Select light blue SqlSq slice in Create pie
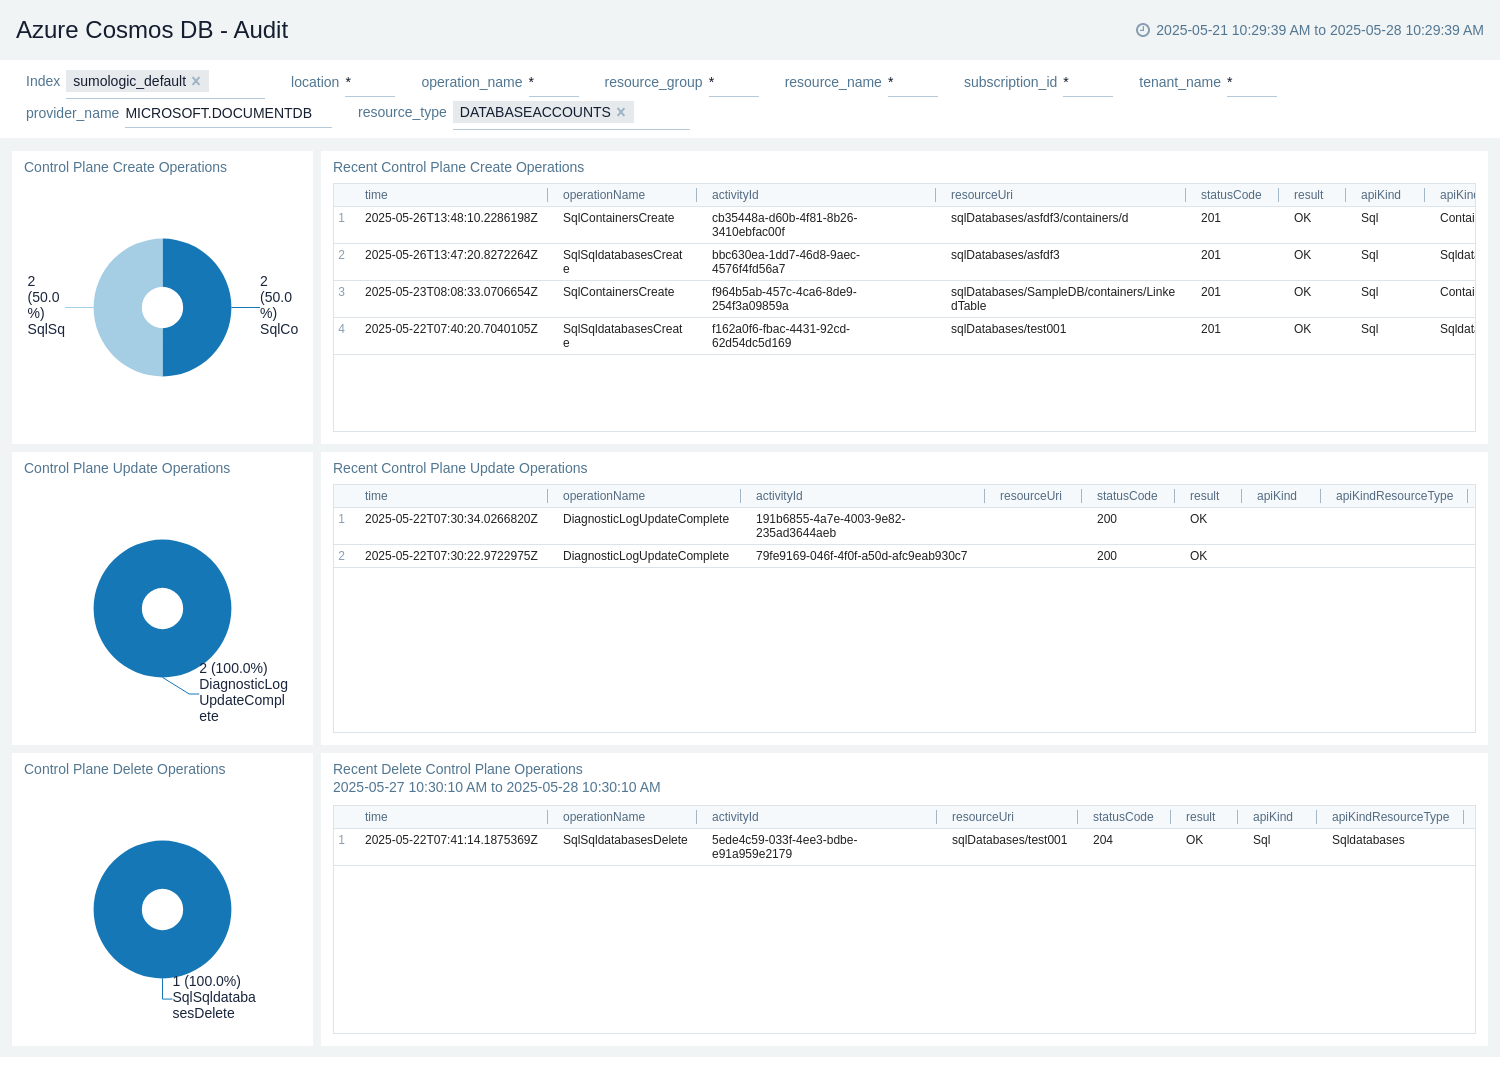 [118, 308]
